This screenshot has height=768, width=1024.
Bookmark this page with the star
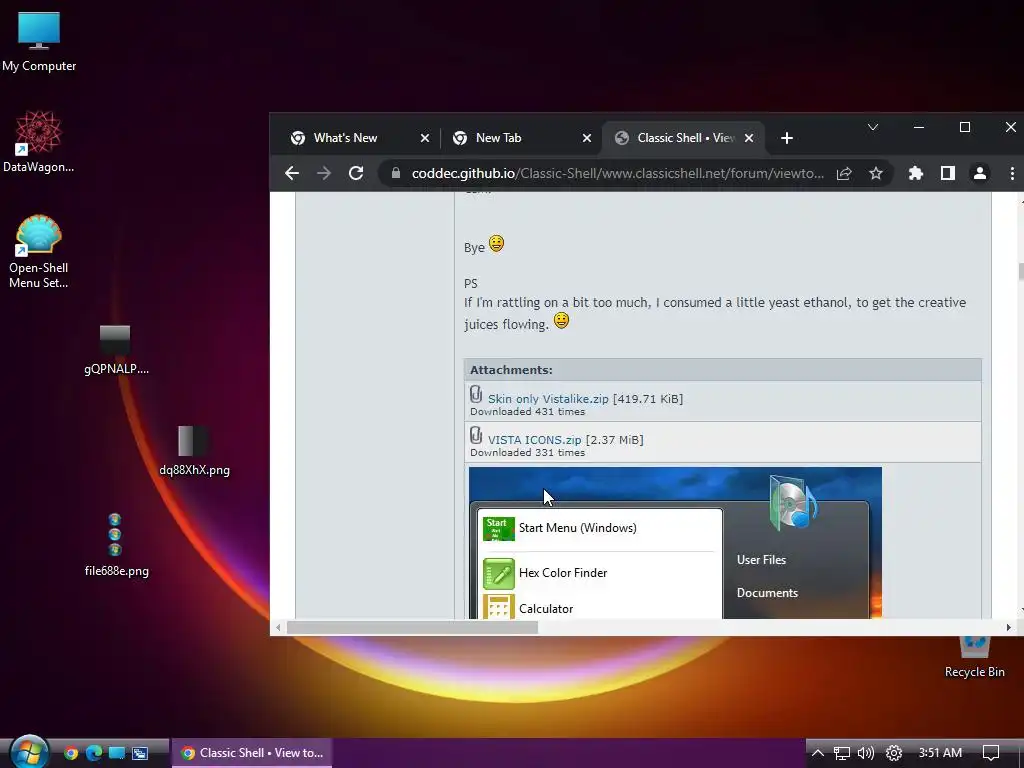click(x=876, y=173)
